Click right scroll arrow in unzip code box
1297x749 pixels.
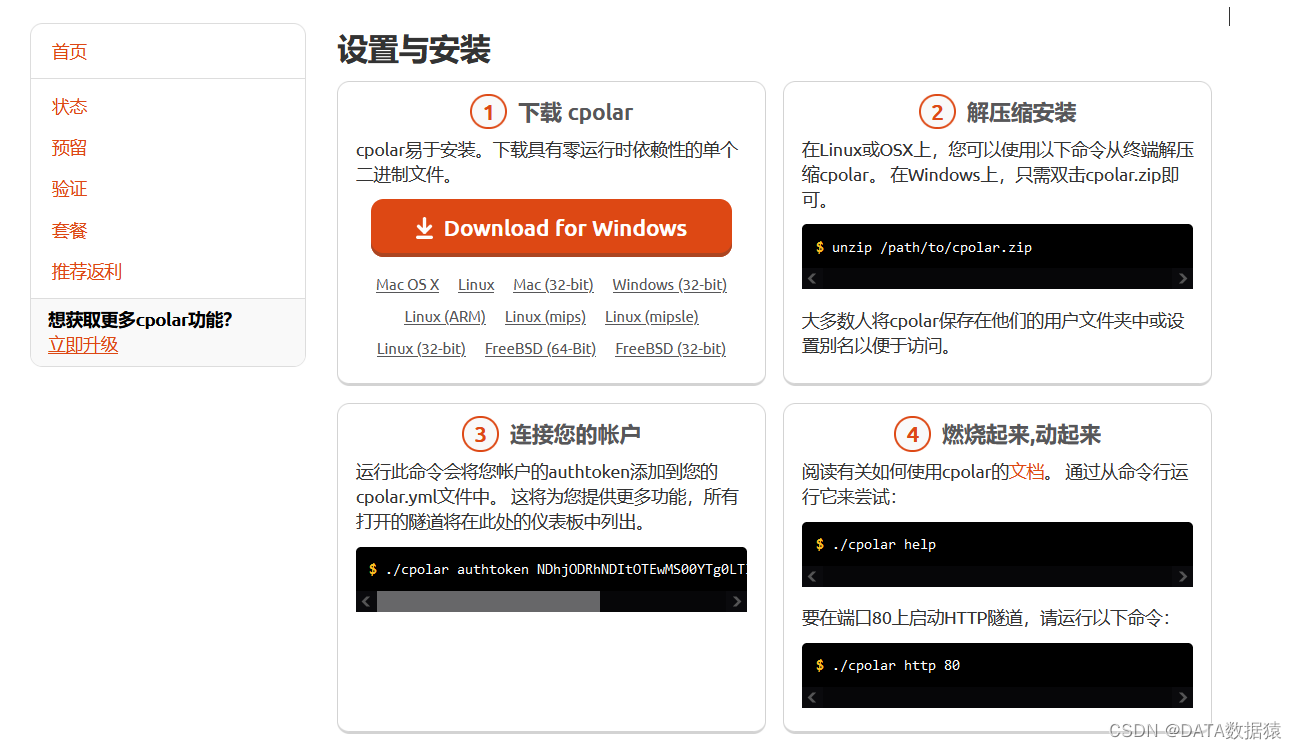tap(1183, 279)
